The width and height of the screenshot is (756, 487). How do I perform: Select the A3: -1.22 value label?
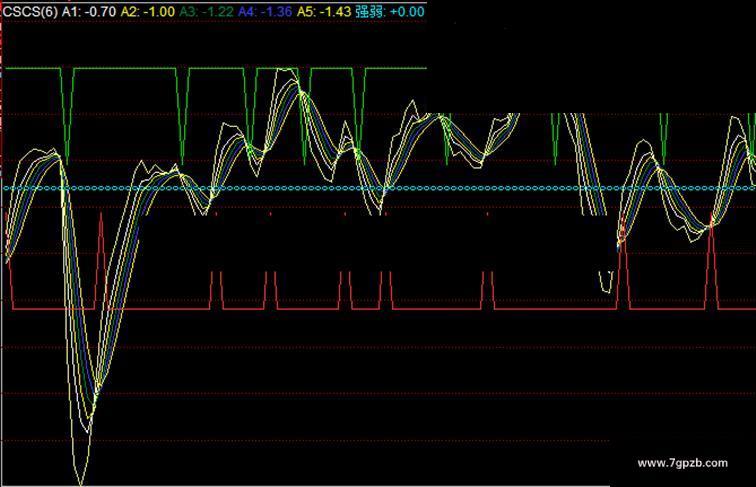click(x=206, y=12)
